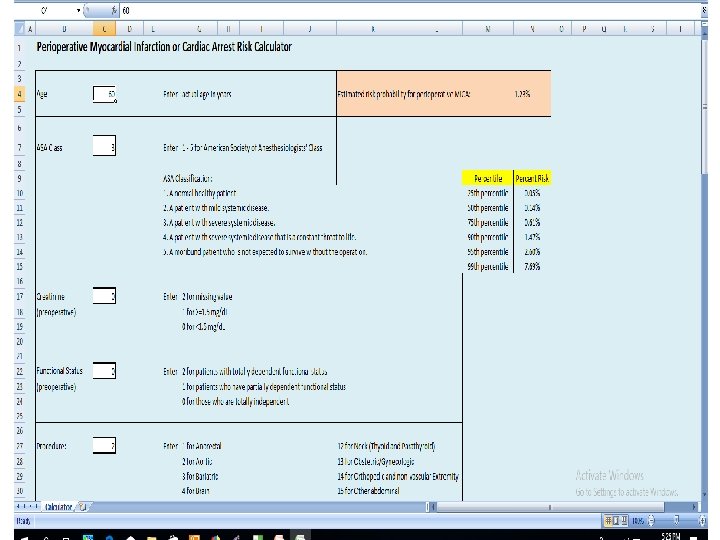
Task: Open the zoom level percentage dialog
Action: 638,521
